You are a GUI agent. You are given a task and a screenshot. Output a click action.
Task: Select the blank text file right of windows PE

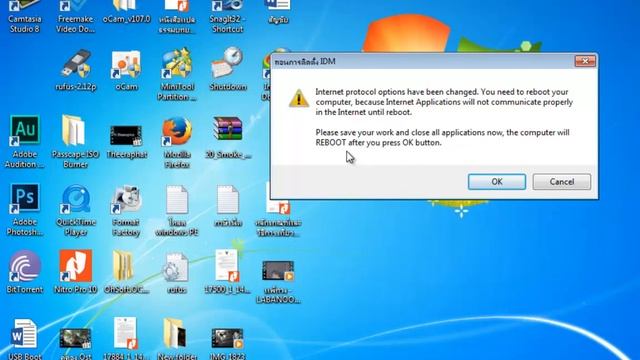pyautogui.click(x=227, y=205)
